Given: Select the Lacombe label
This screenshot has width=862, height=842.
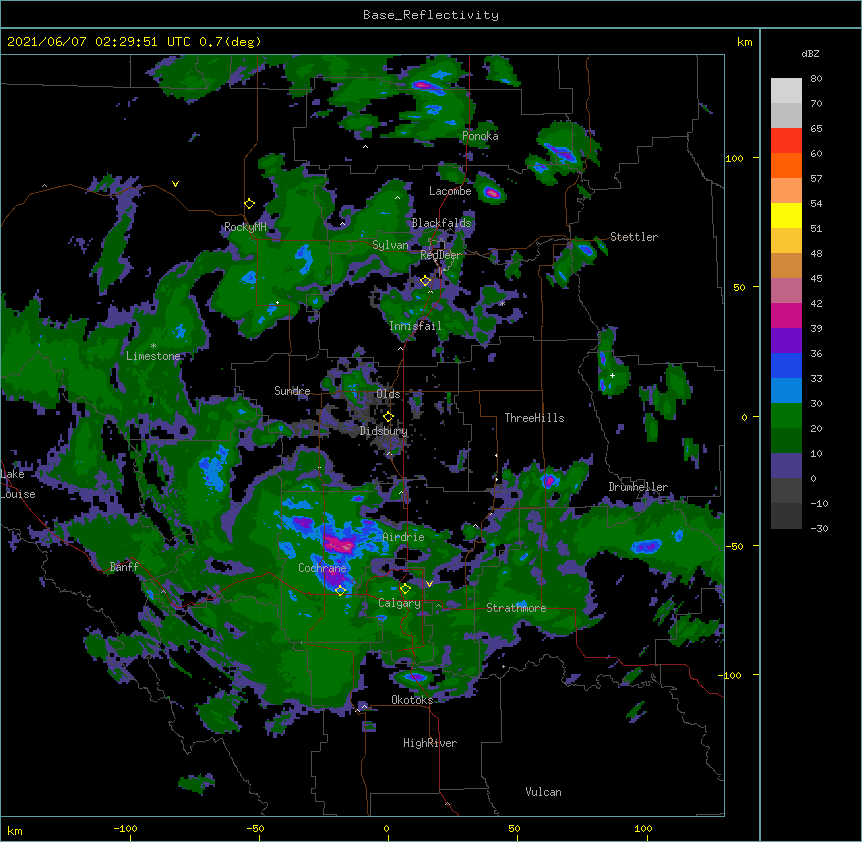Looking at the screenshot, I should coord(450,191).
